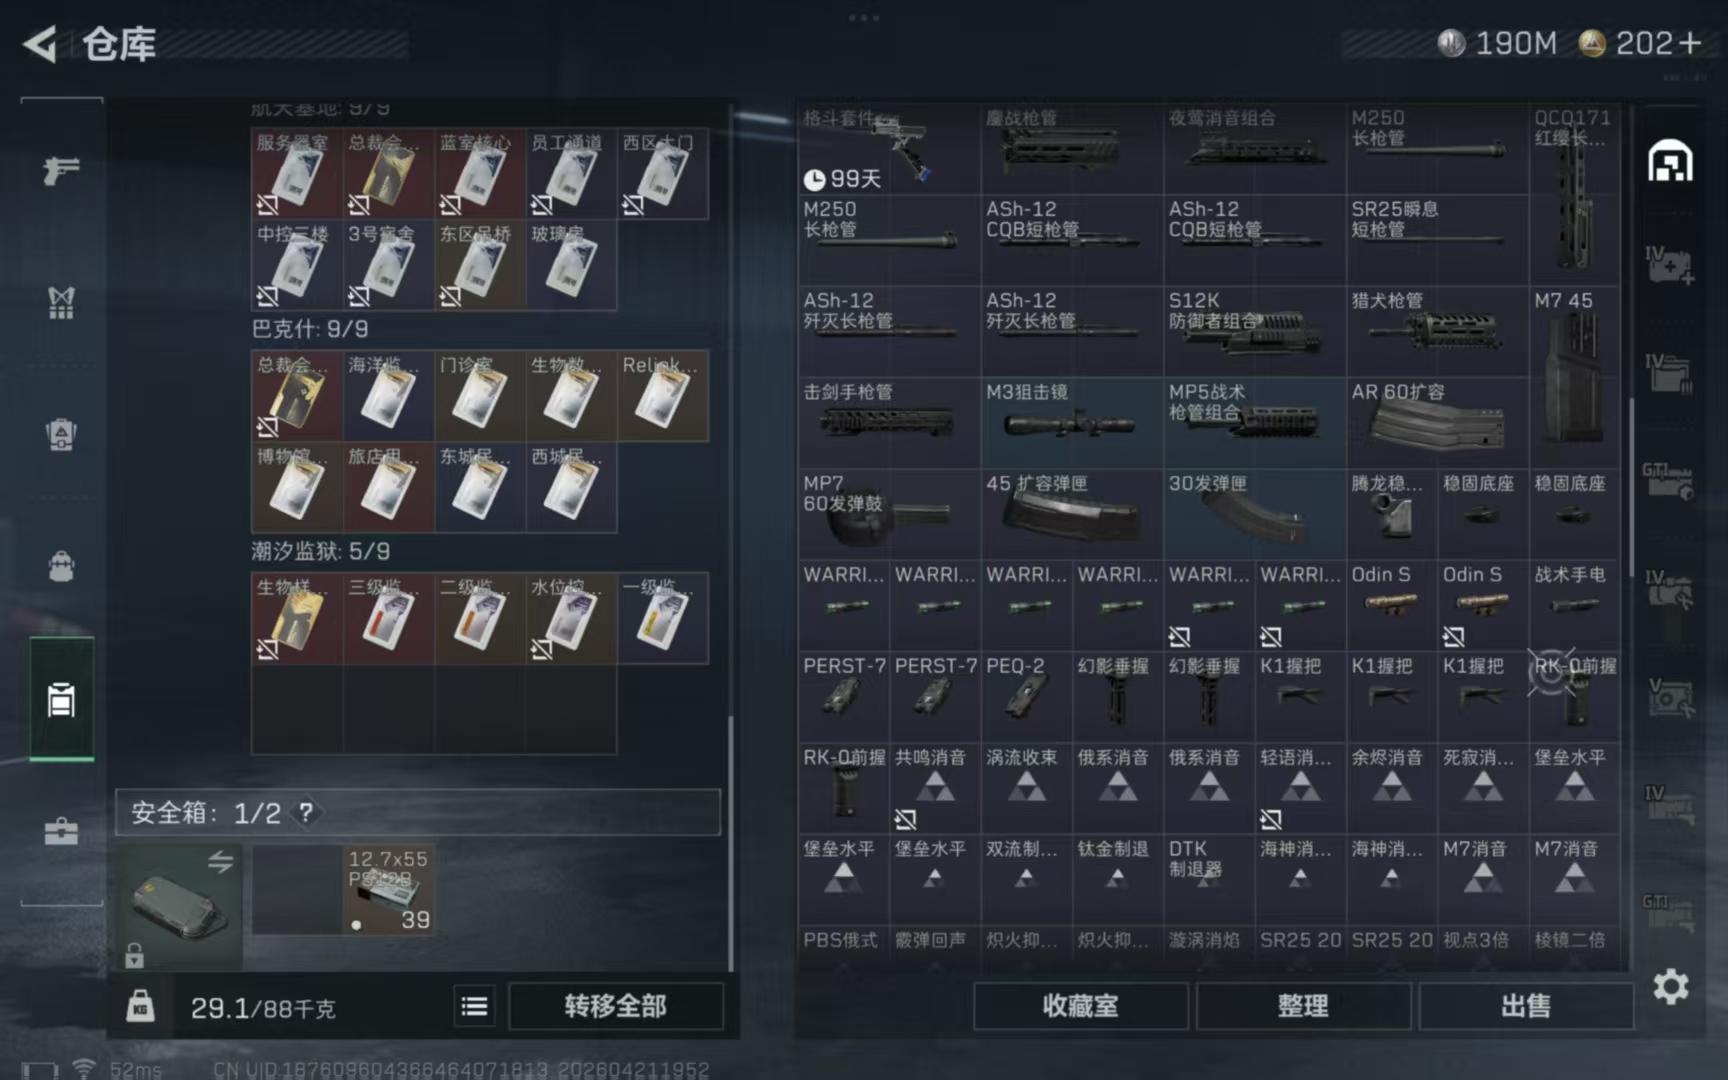The height and width of the screenshot is (1080, 1728).
Task: Click the 出售 sell button
Action: pos(1525,1006)
